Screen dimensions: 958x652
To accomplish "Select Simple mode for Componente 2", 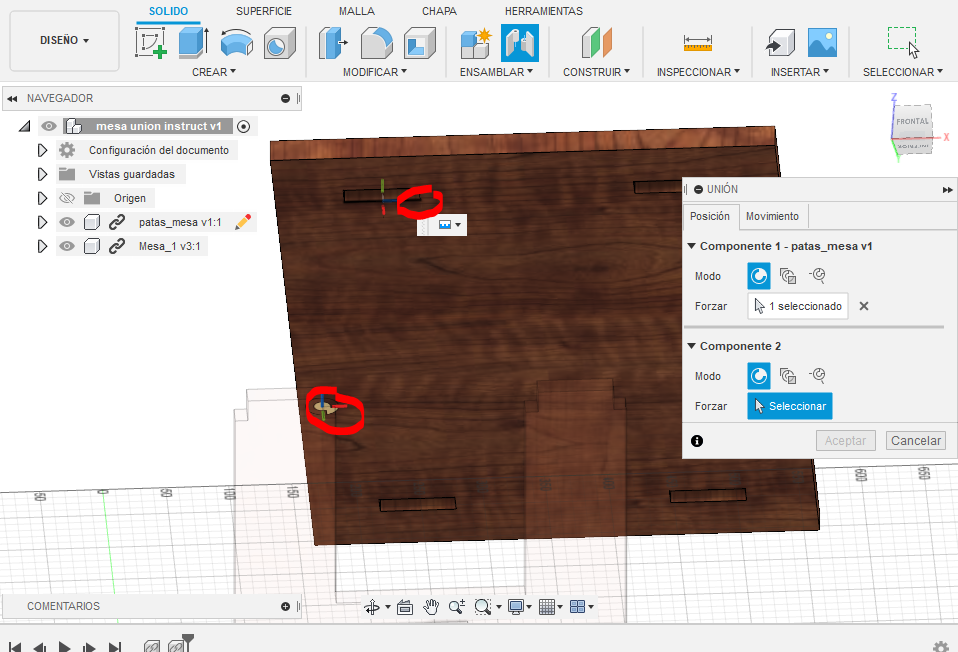I will [759, 376].
